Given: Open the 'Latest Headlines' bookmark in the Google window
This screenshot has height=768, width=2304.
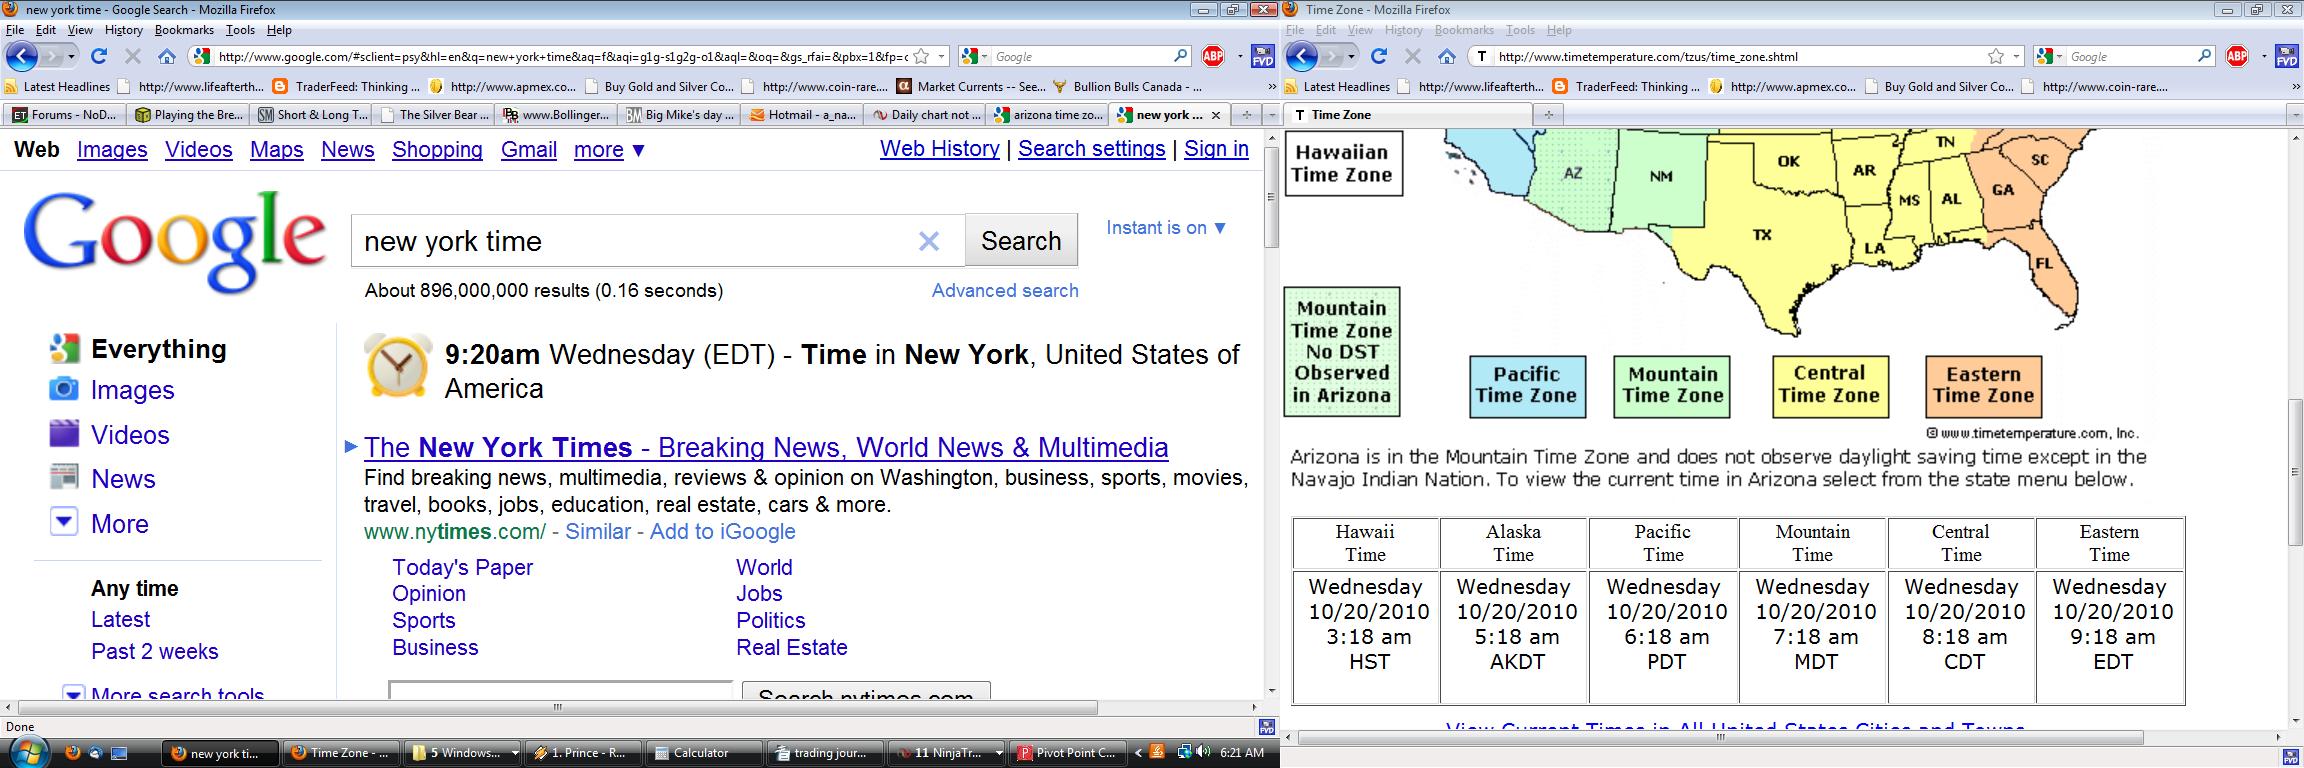Looking at the screenshot, I should coord(58,87).
